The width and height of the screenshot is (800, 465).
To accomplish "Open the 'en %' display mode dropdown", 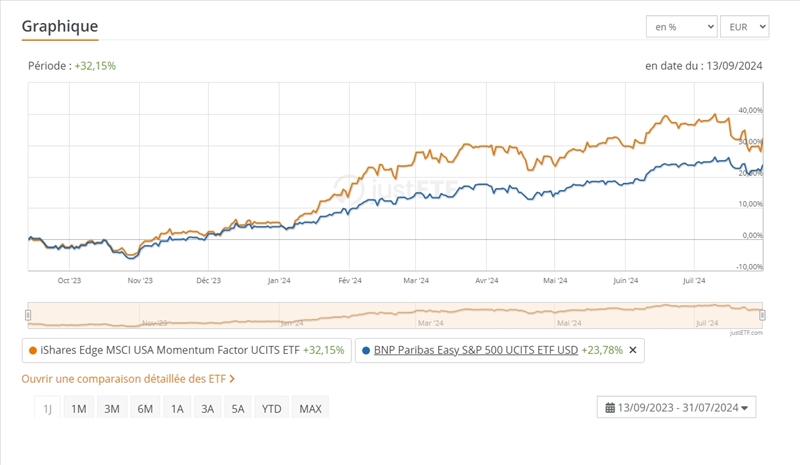I will 682,26.
